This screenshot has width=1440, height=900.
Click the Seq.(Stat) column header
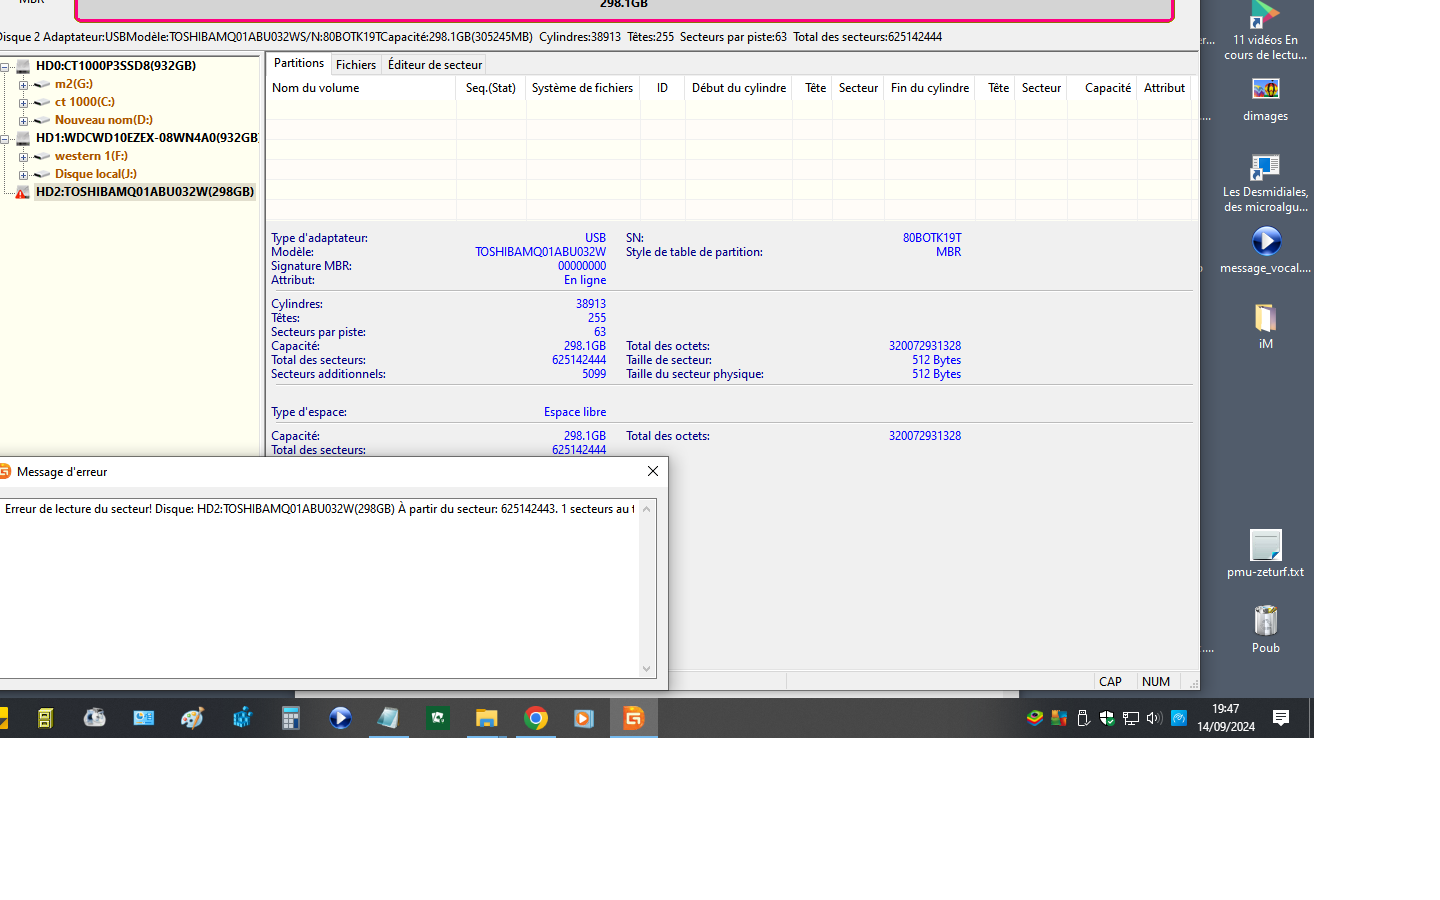pos(491,88)
